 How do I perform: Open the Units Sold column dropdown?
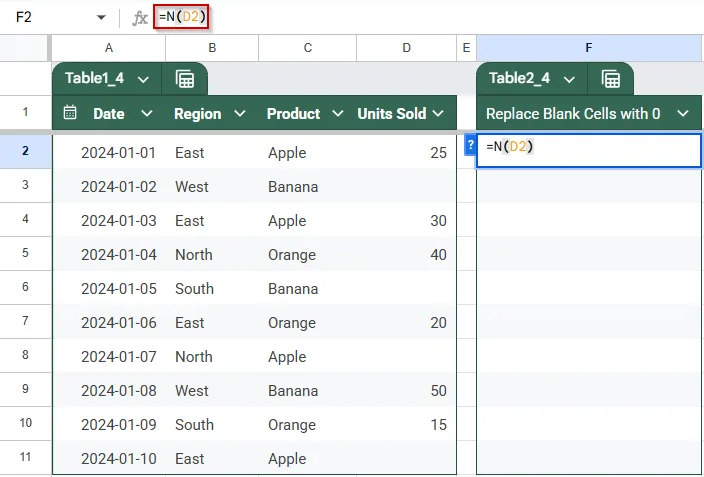438,113
